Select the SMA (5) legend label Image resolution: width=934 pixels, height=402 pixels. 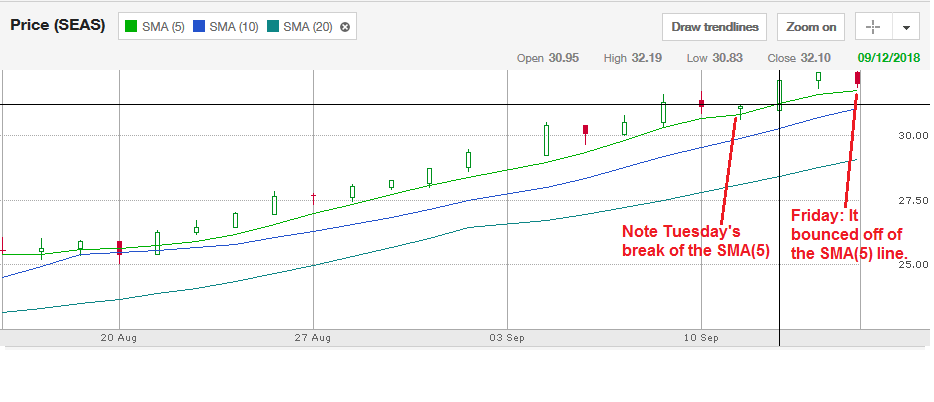tap(163, 27)
